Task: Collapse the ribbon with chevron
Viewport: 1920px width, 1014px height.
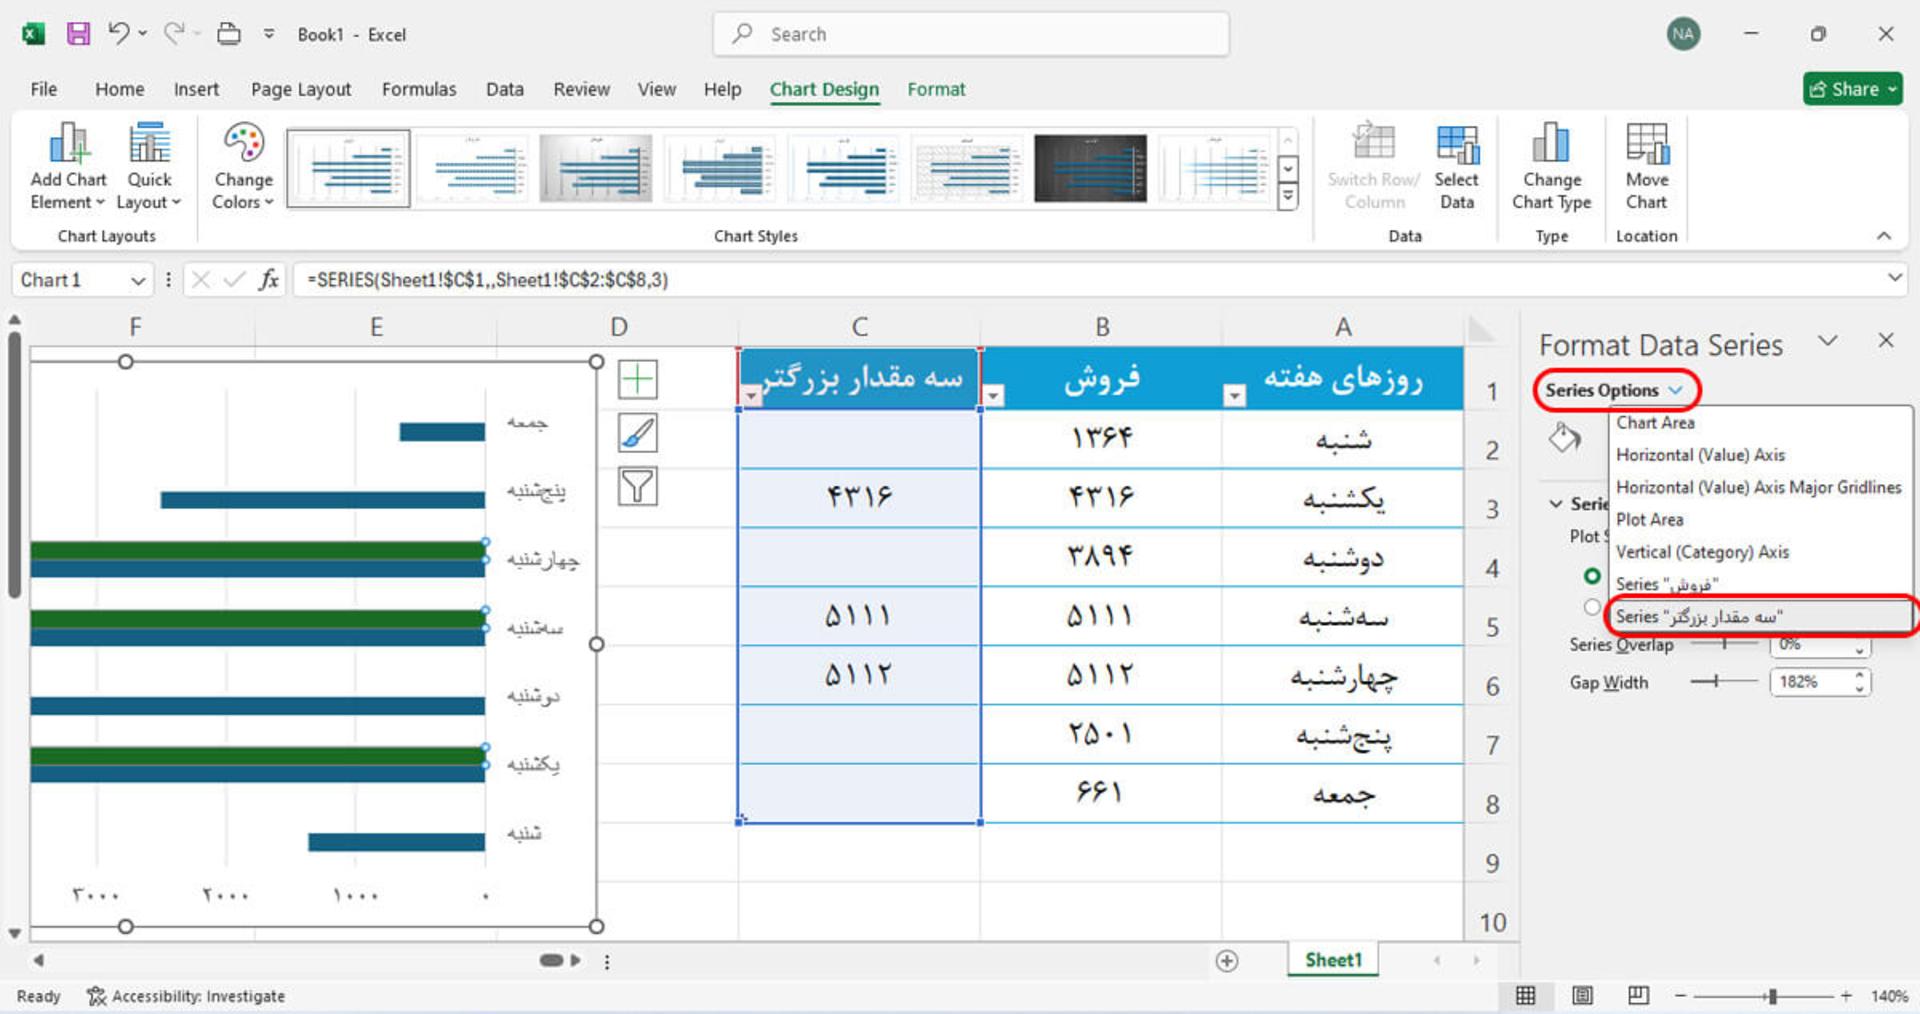Action: point(1884,236)
